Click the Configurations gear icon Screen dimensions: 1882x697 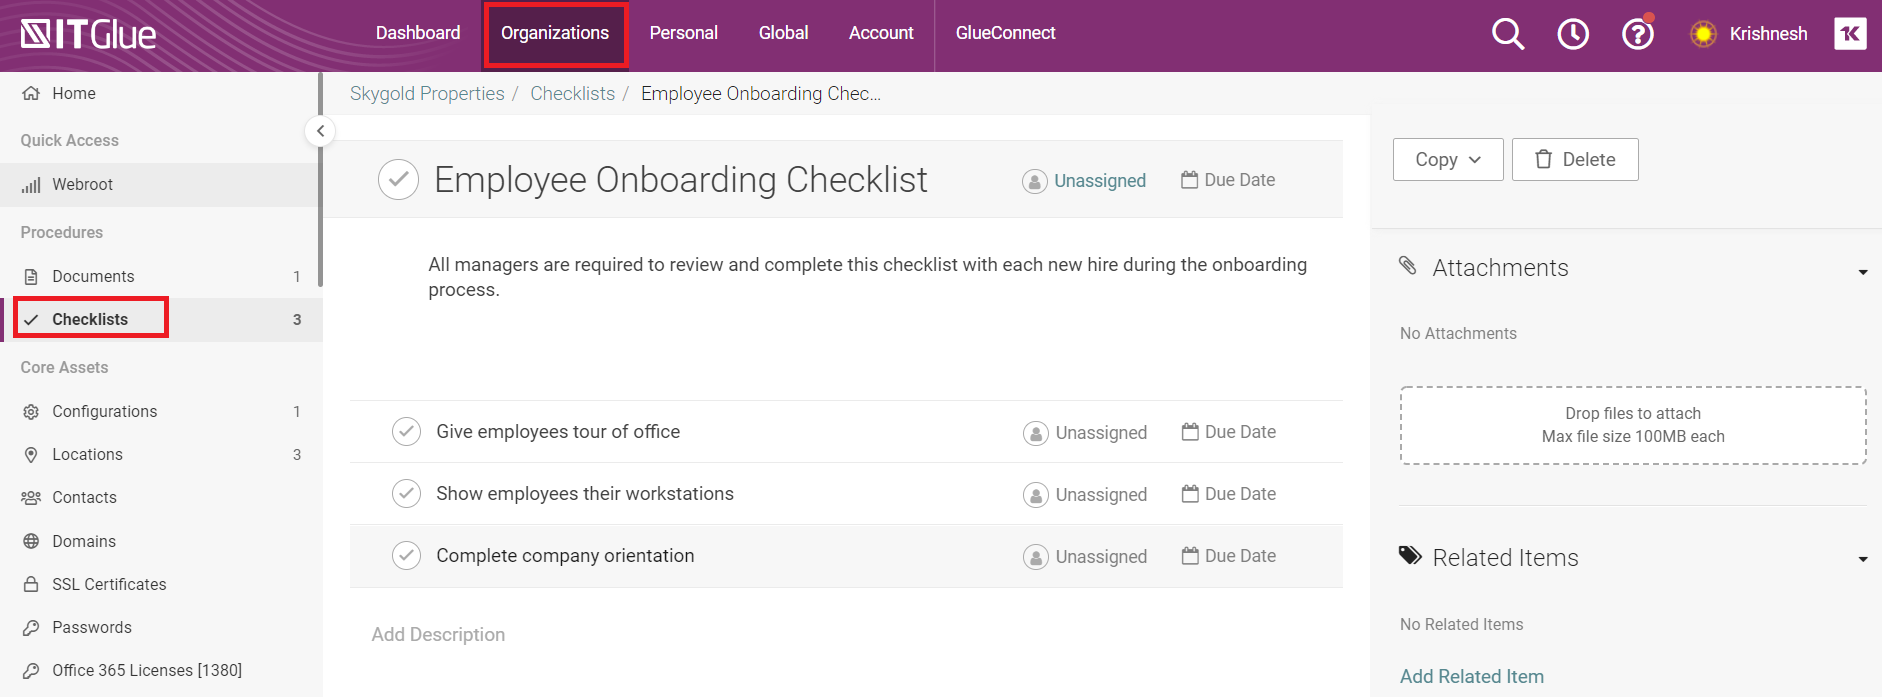(31, 412)
